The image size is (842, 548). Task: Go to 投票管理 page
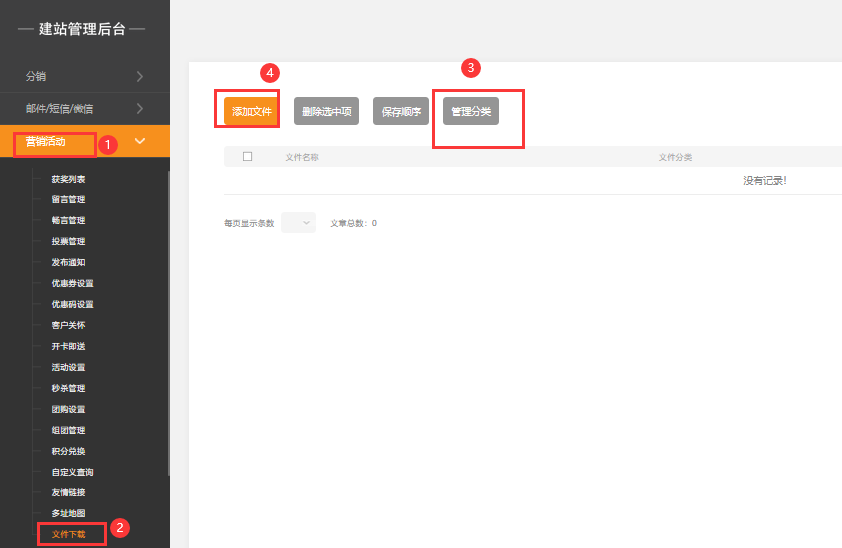[68, 242]
